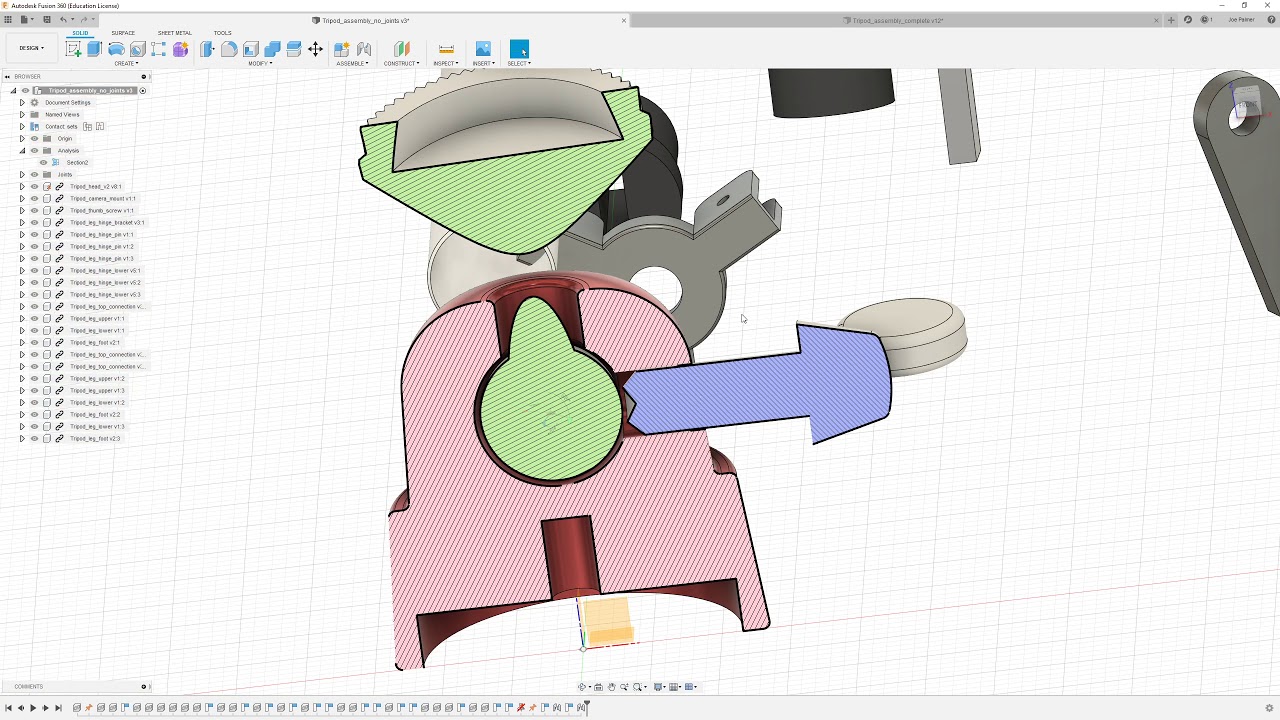
Task: Jump to the timeline beginning
Action: pyautogui.click(x=9, y=708)
